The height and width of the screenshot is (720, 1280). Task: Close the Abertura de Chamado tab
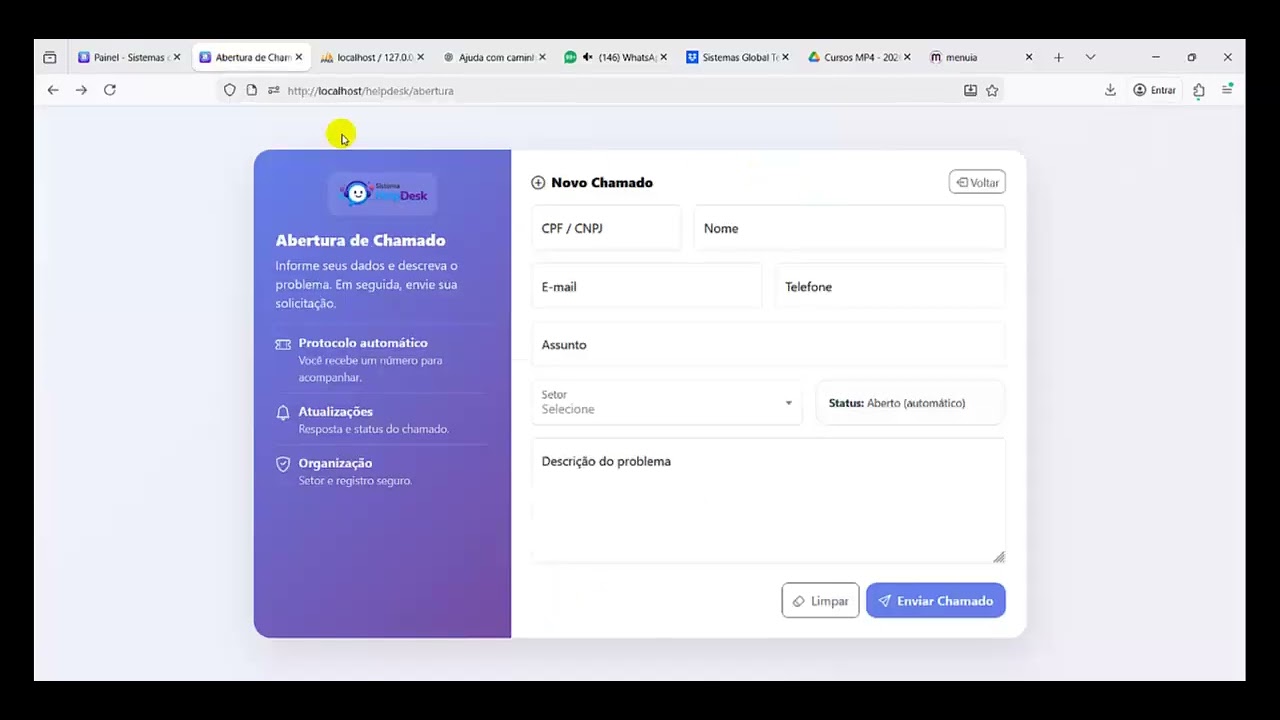point(298,57)
